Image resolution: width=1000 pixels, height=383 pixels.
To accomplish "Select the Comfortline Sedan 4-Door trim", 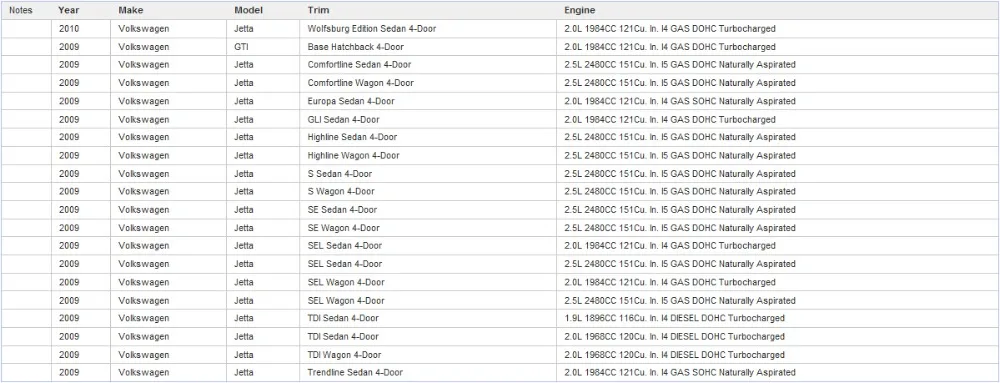I will click(x=359, y=65).
